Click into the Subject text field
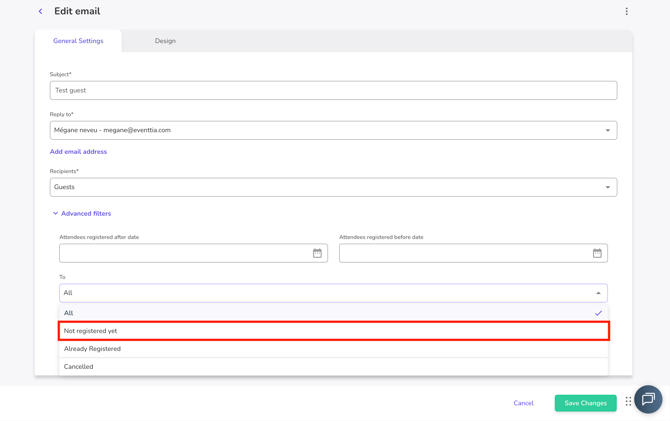The height and width of the screenshot is (421, 670). pyautogui.click(x=333, y=90)
